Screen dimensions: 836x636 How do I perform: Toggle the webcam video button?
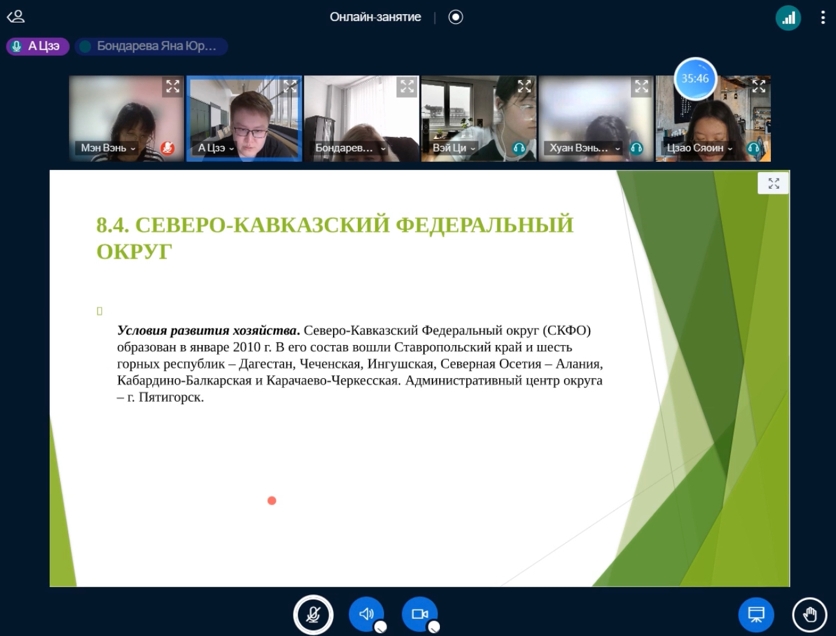(x=420, y=614)
